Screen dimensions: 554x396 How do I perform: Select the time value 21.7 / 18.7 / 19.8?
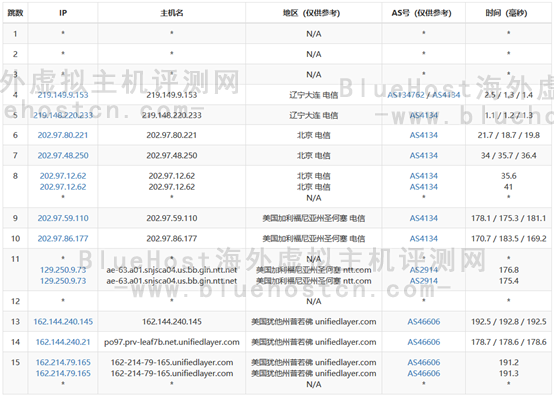tap(508, 135)
